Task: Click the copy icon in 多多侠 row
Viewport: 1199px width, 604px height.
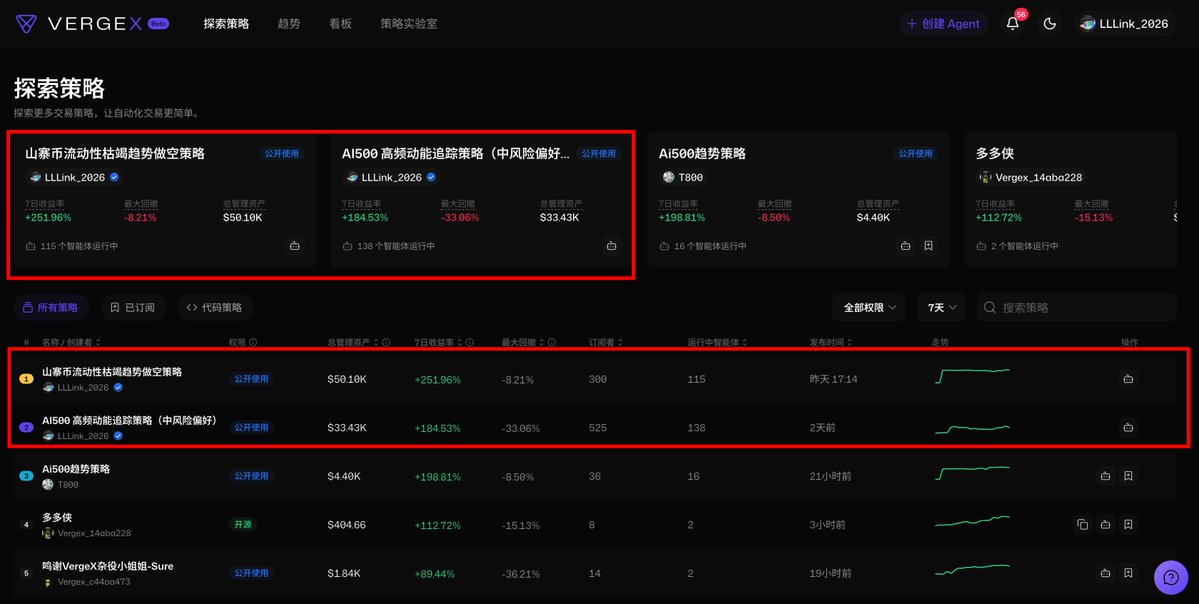Action: [1082, 524]
